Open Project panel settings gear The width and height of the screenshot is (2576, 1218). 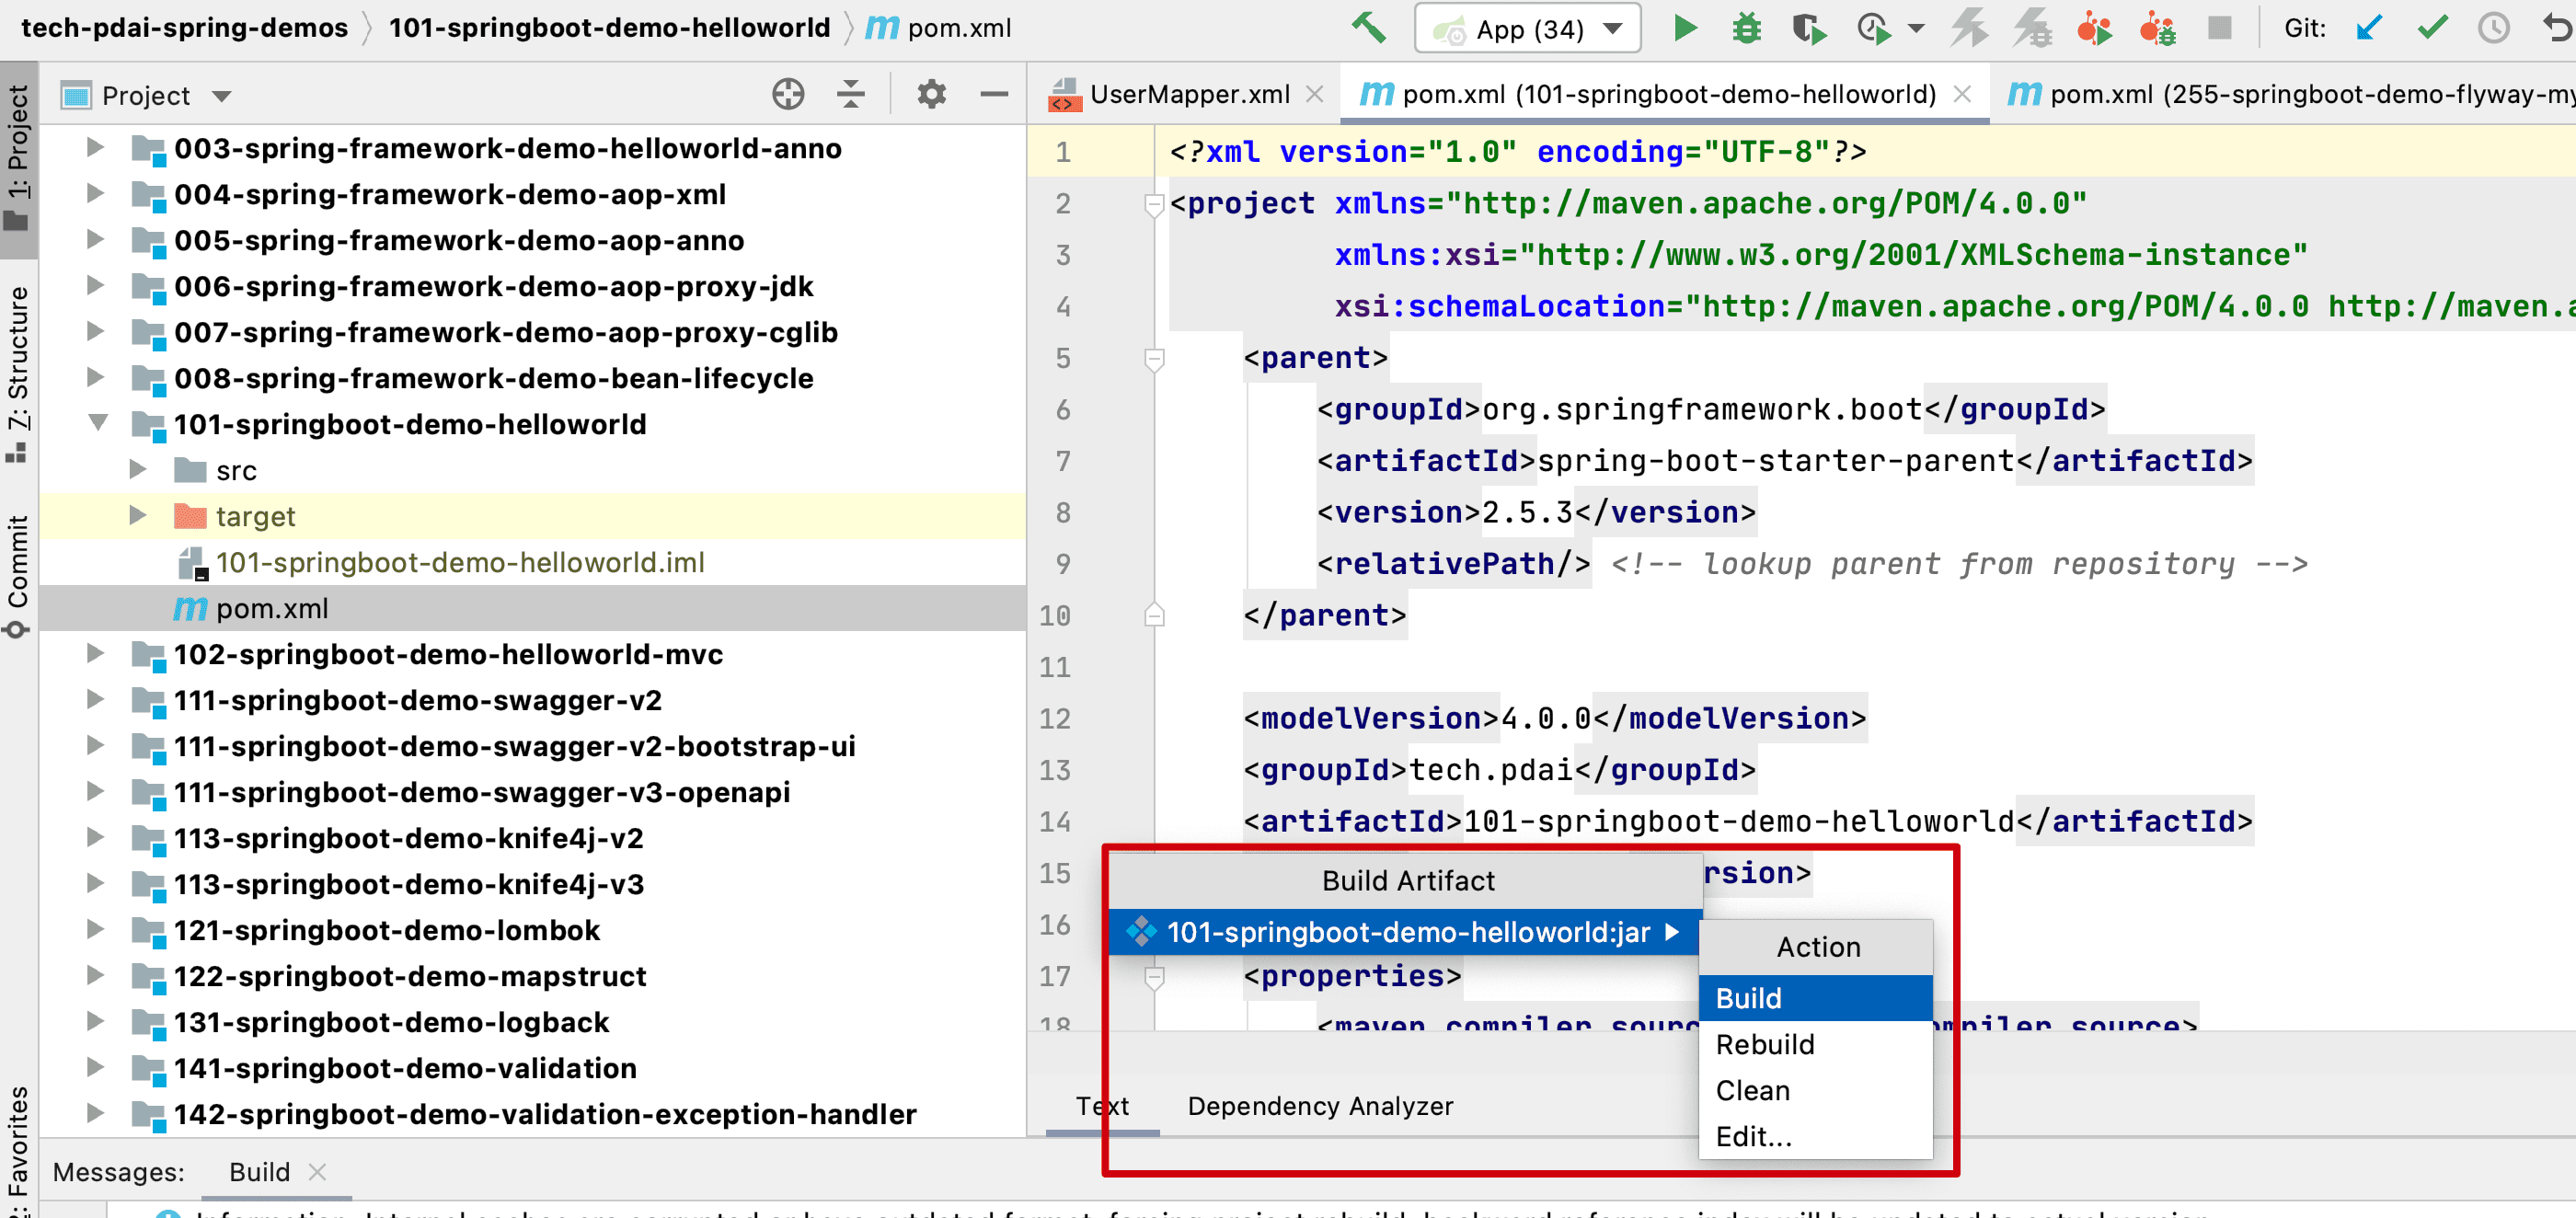coord(931,94)
